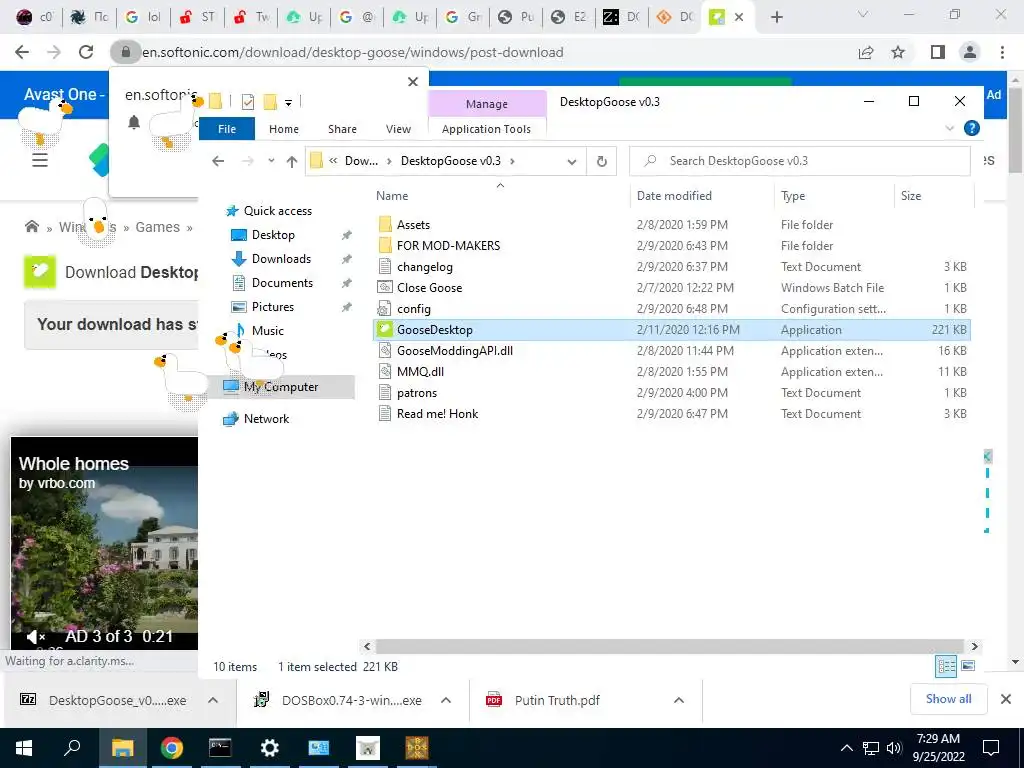Open the File ribbon tab
1024x768 pixels.
227,129
